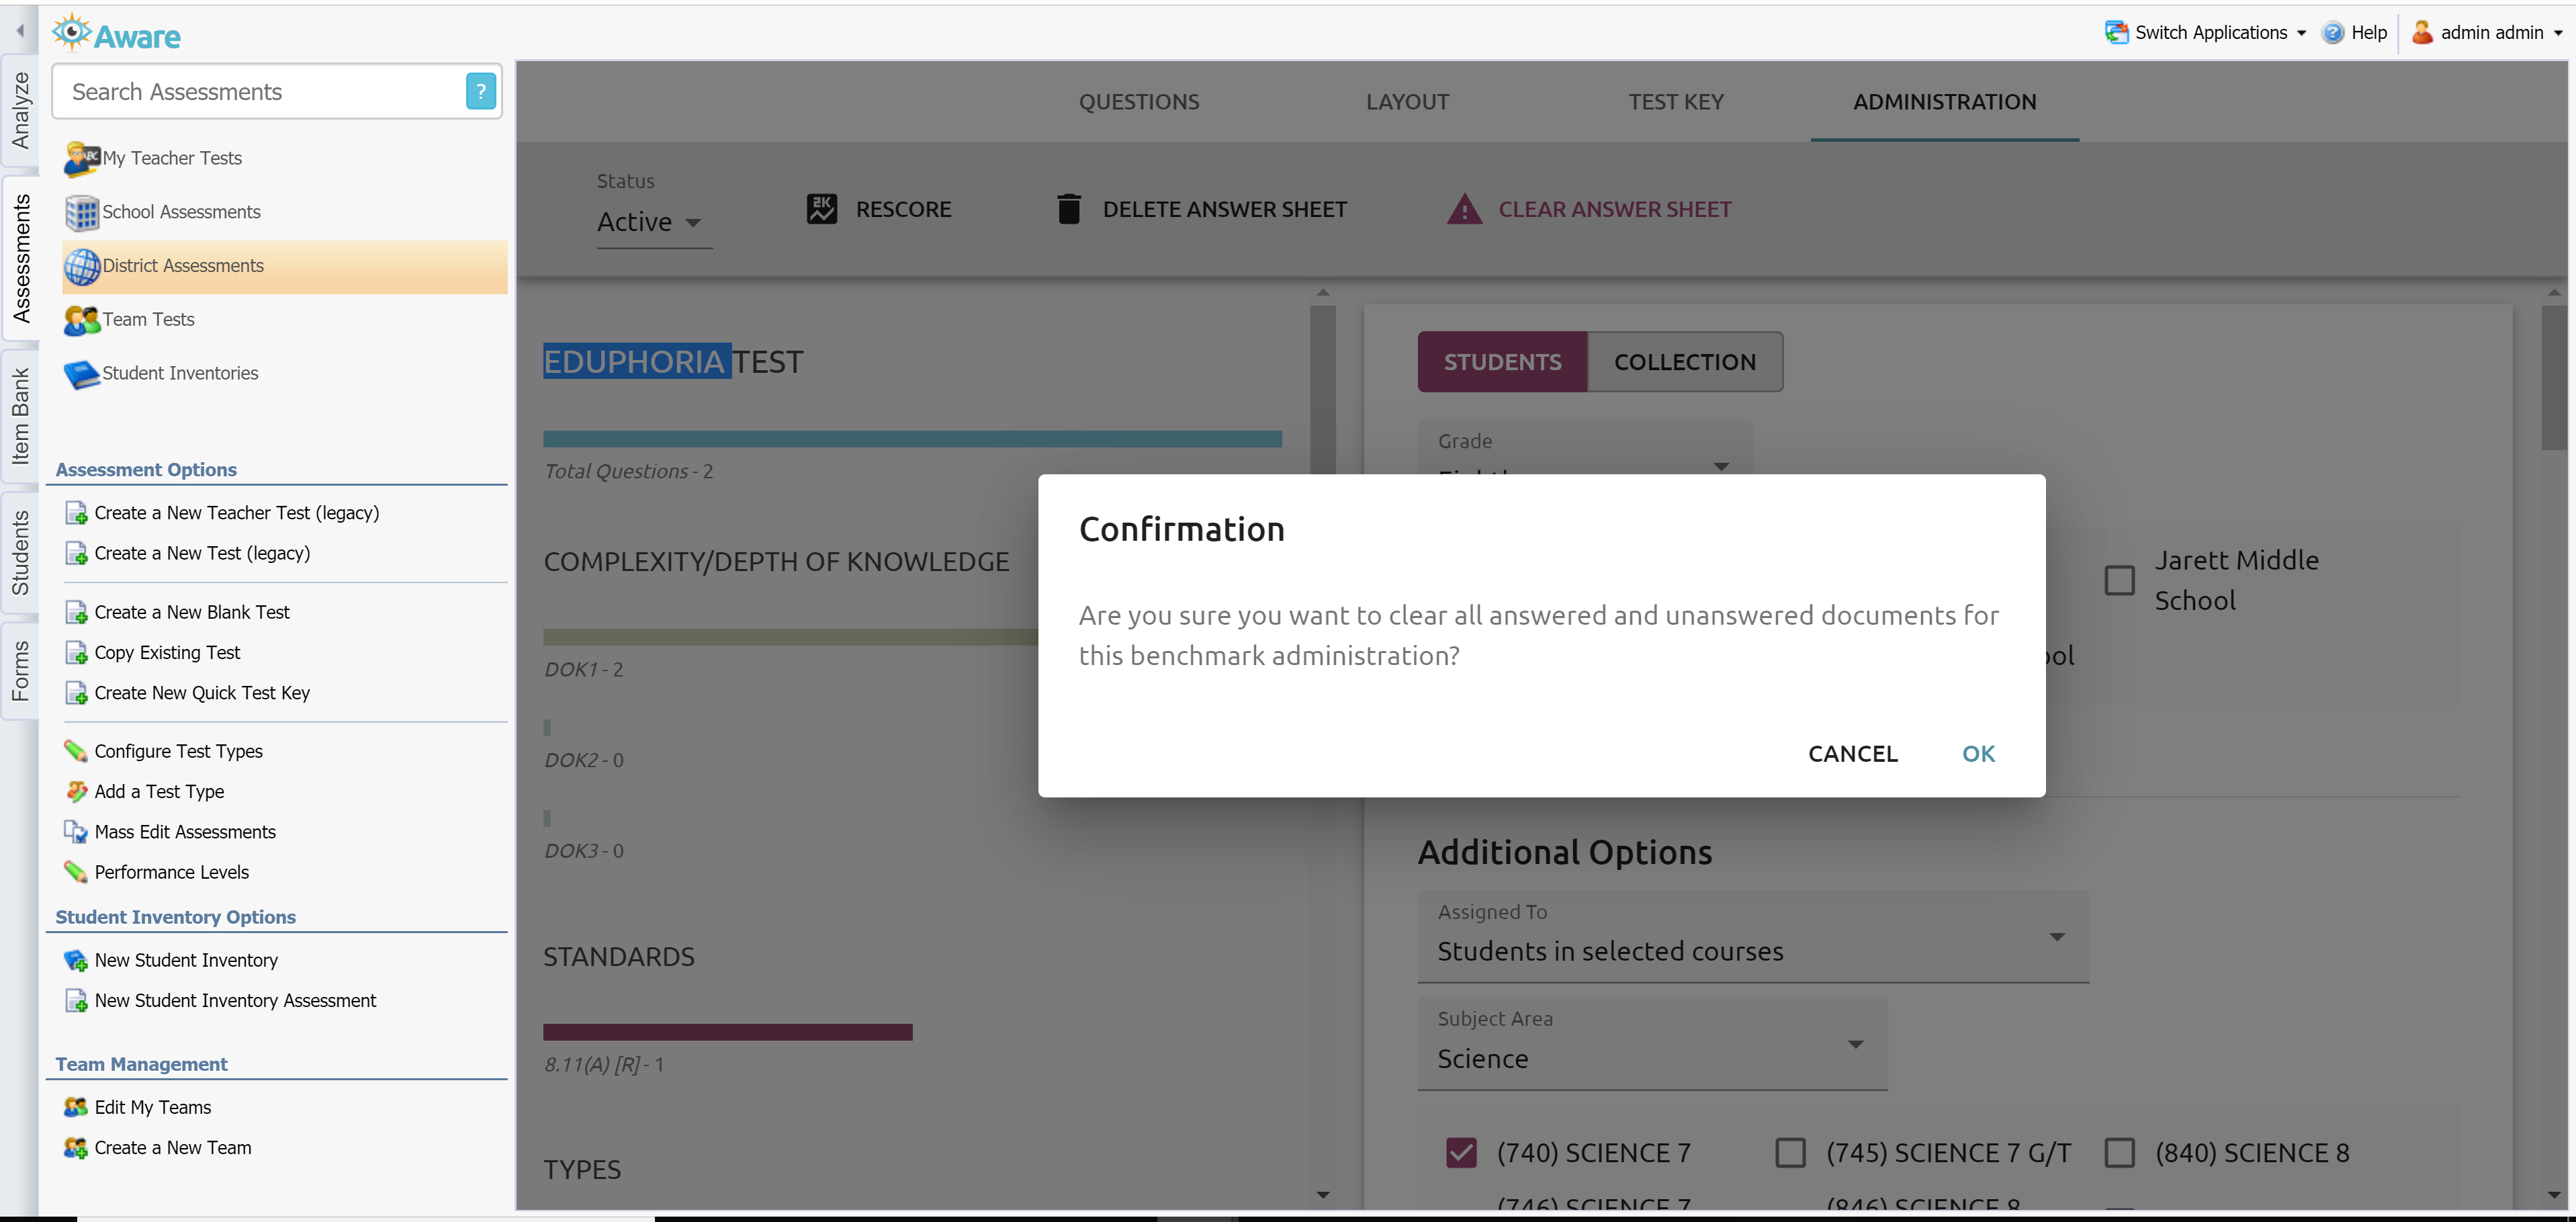Click CANCEL in the Confirmation dialog

click(1852, 753)
